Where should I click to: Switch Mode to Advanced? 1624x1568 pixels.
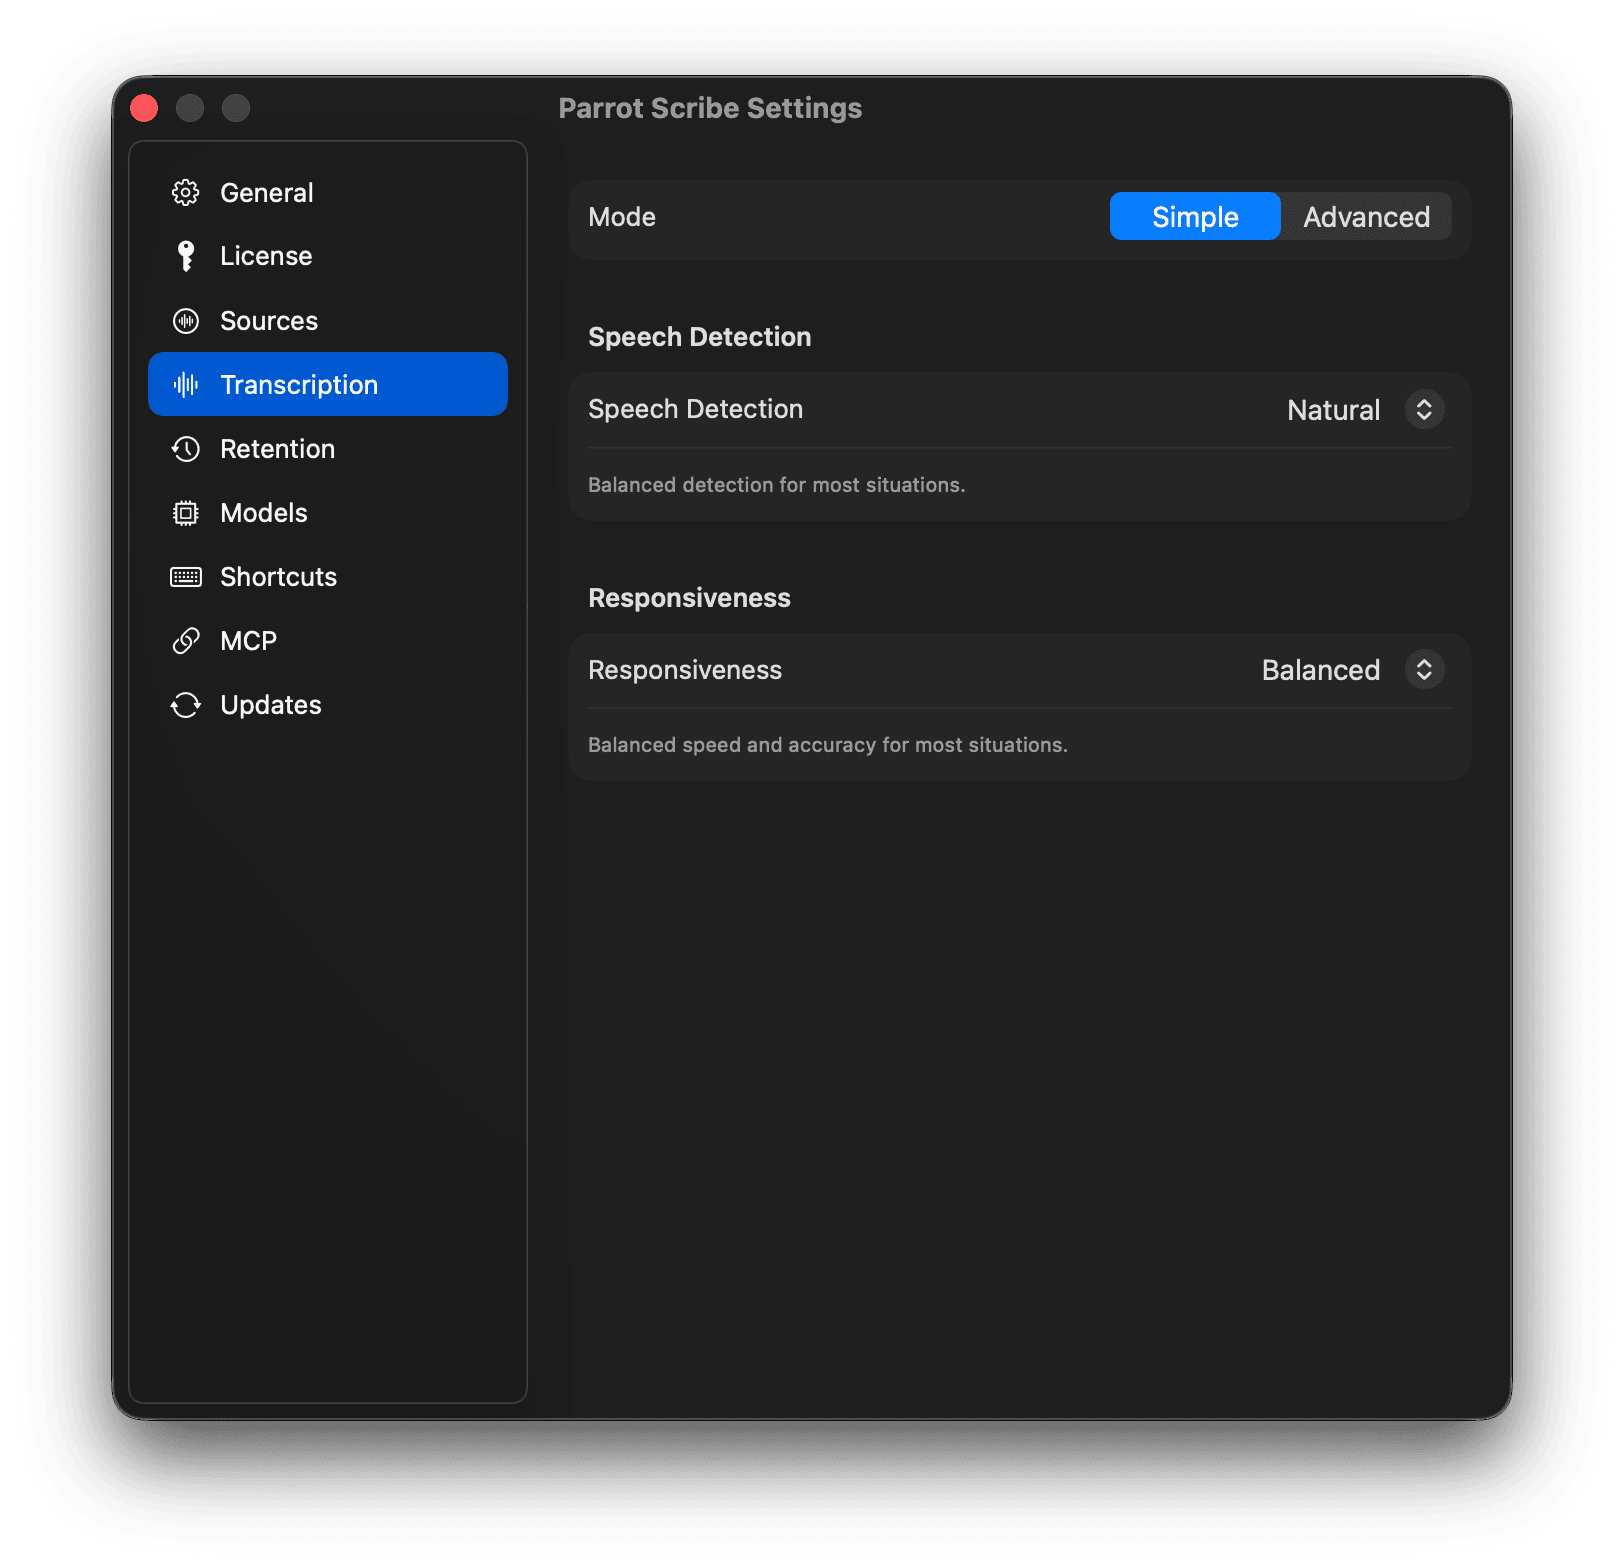pyautogui.click(x=1364, y=216)
